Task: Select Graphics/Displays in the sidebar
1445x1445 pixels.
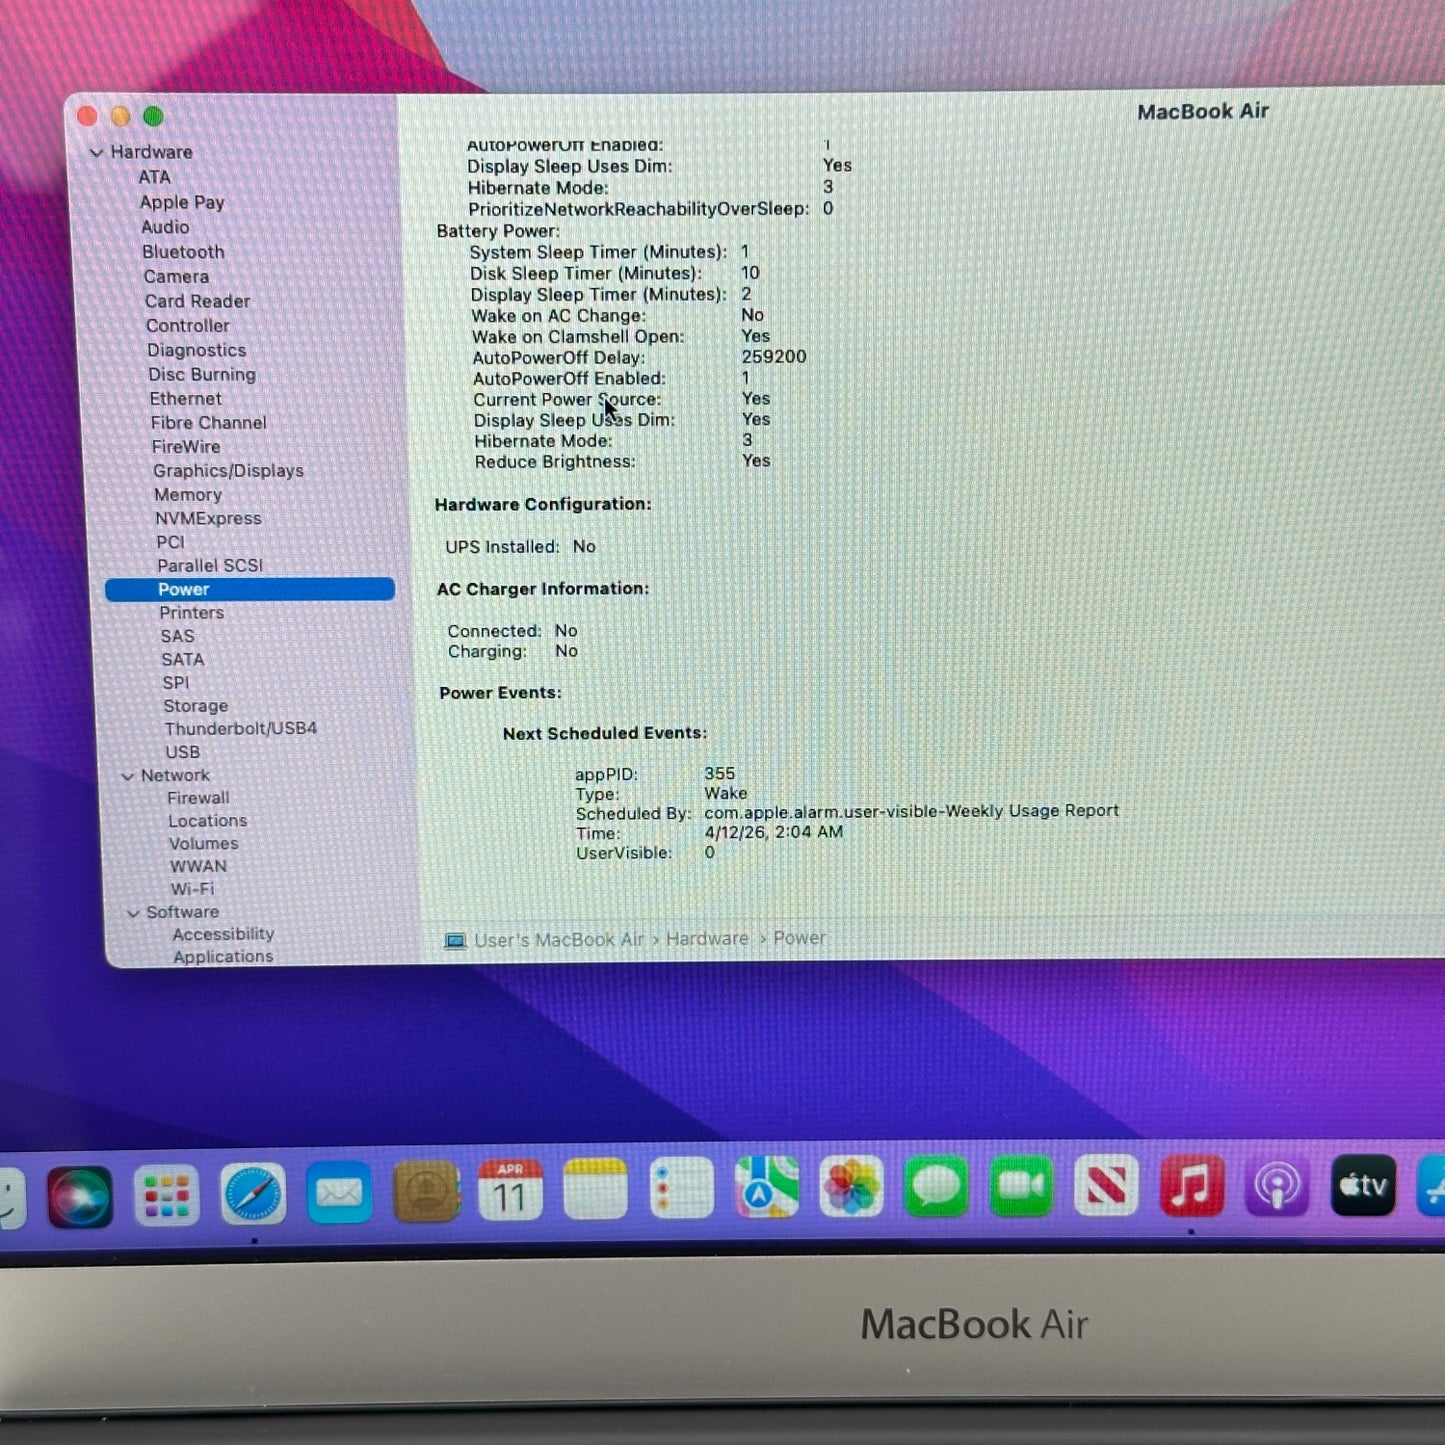Action: pyautogui.click(x=228, y=471)
